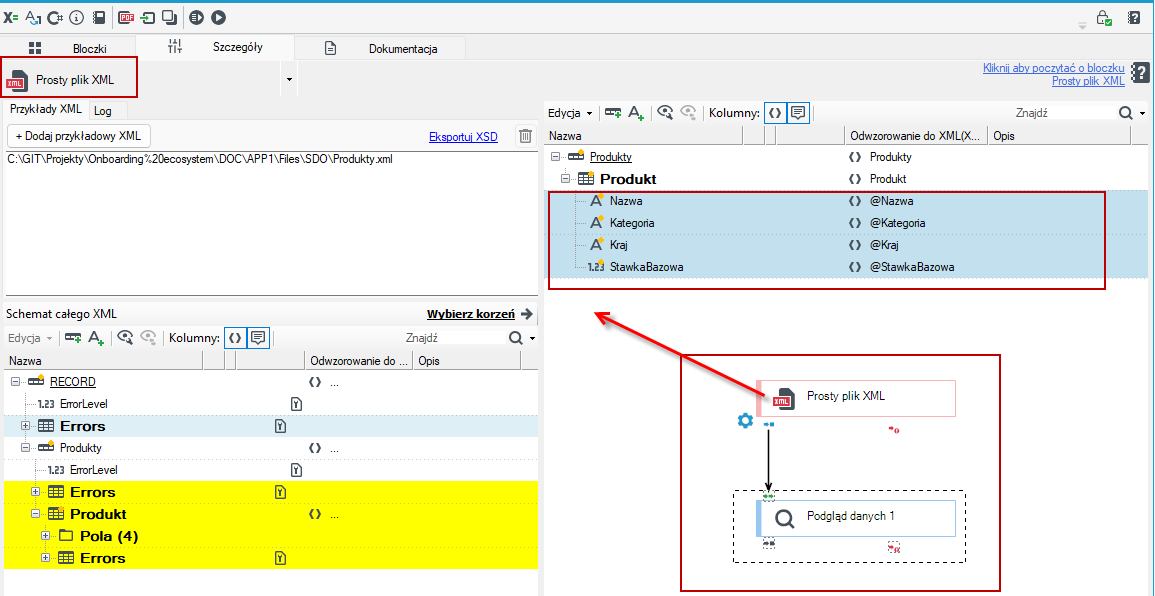Click the add text field icon in right panel toolbar
Viewport: 1155px width, 596px height.
click(636, 113)
